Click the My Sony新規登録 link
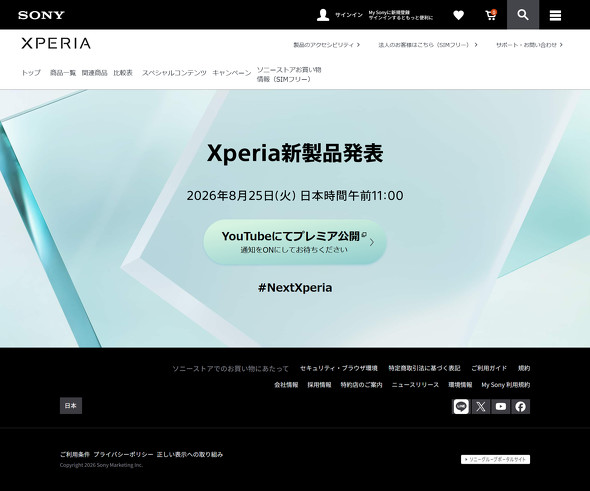This screenshot has height=491, width=590. [401, 15]
